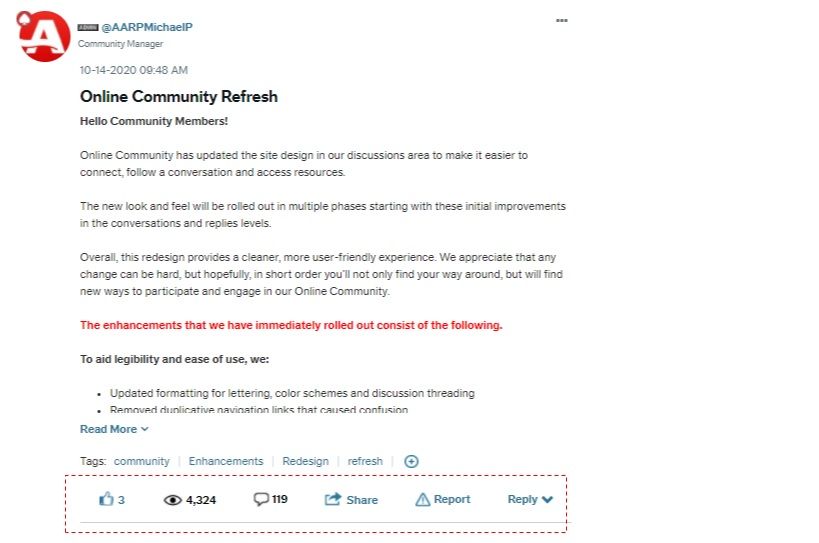Click the Report warning triangle icon
This screenshot has width=819, height=543.
click(x=422, y=499)
